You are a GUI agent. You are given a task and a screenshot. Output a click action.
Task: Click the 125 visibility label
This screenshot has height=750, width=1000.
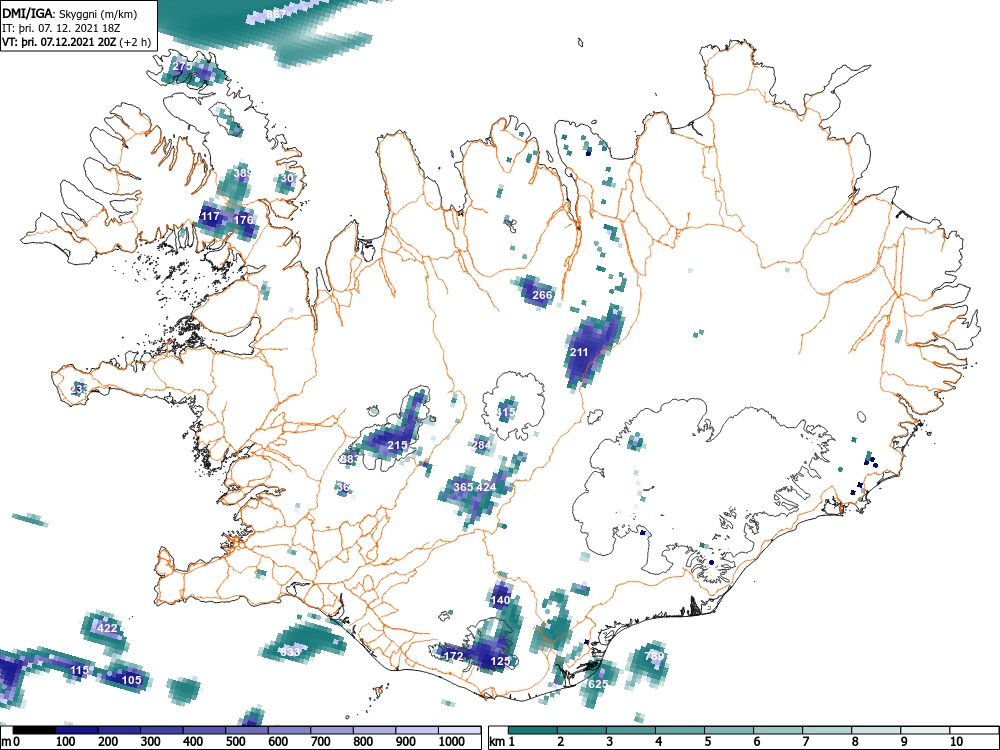[501, 661]
